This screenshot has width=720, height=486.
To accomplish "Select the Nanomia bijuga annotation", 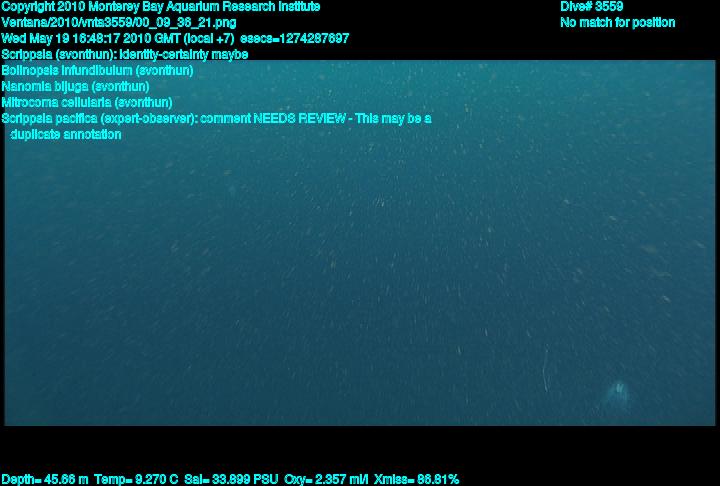I will click(75, 86).
